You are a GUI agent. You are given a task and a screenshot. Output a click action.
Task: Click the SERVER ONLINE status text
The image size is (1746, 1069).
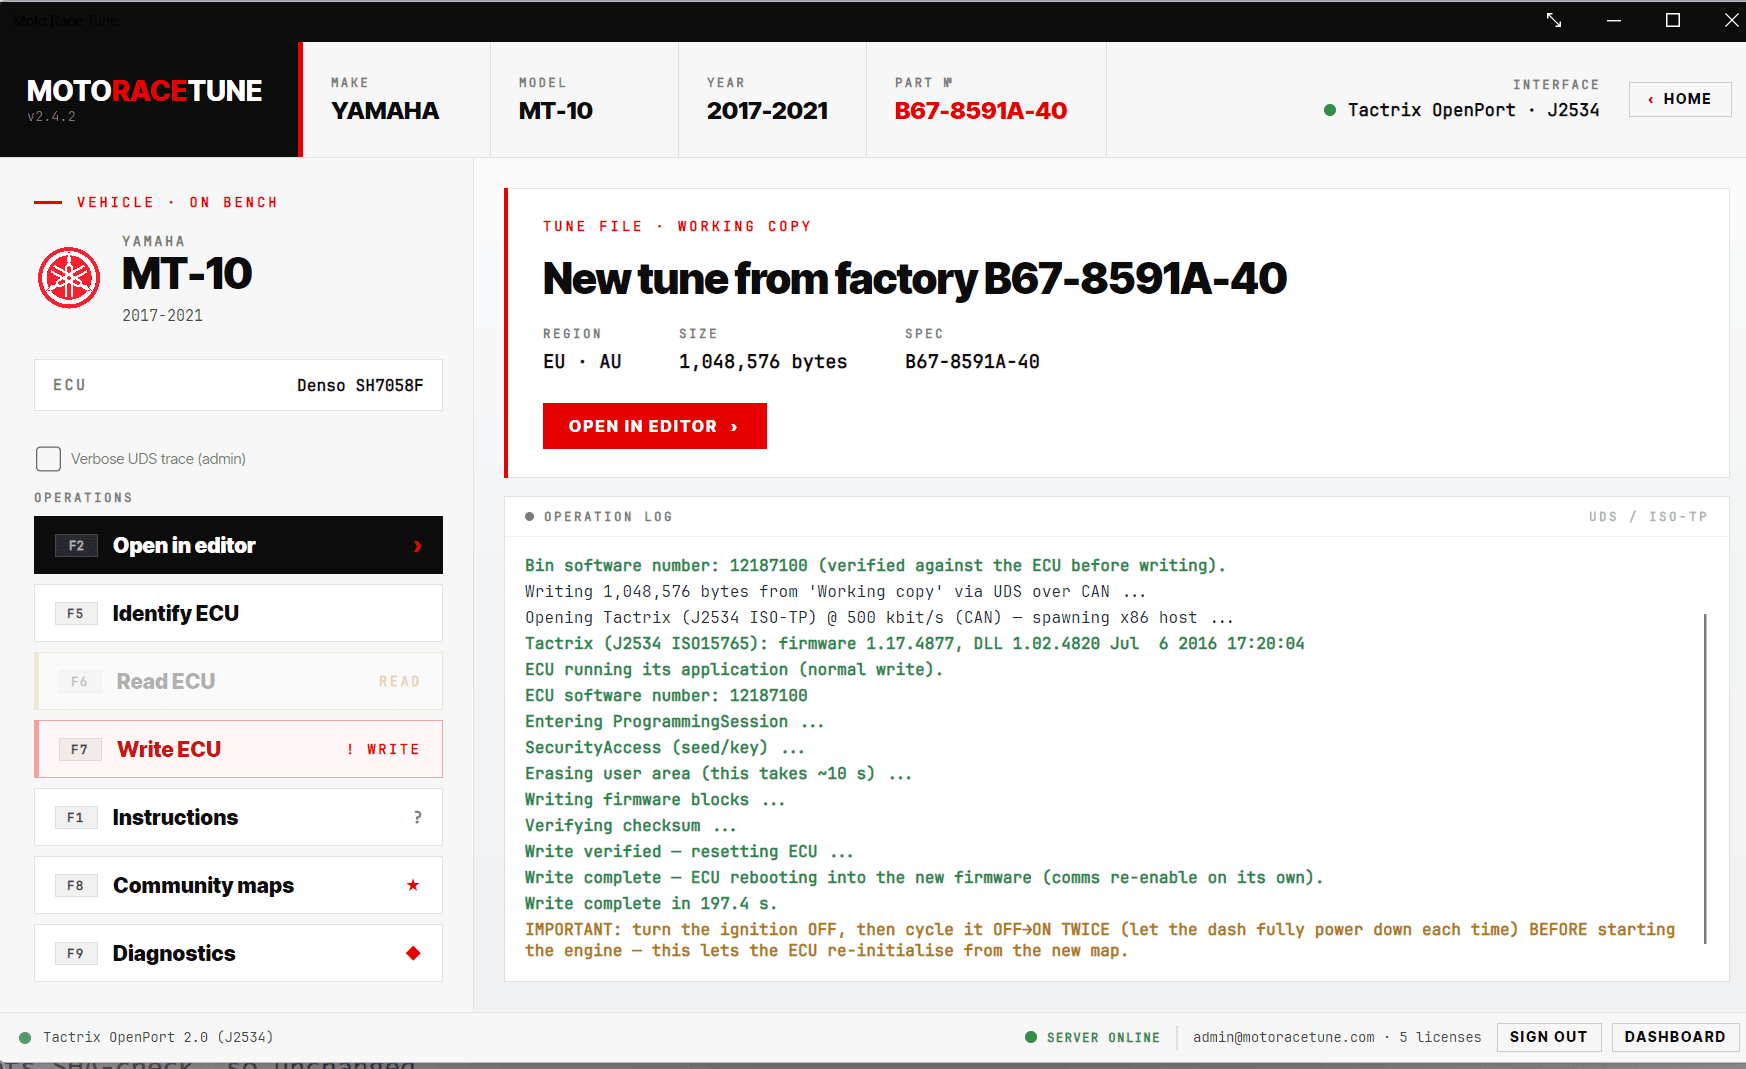(x=1103, y=1037)
